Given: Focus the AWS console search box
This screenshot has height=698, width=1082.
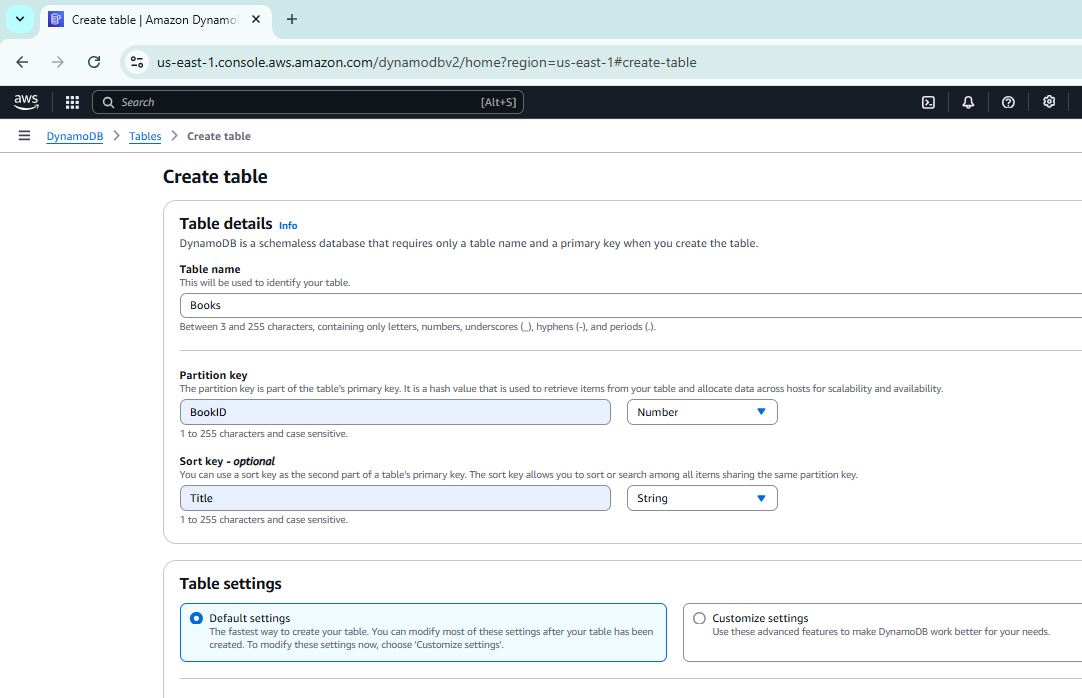Looking at the screenshot, I should [308, 102].
